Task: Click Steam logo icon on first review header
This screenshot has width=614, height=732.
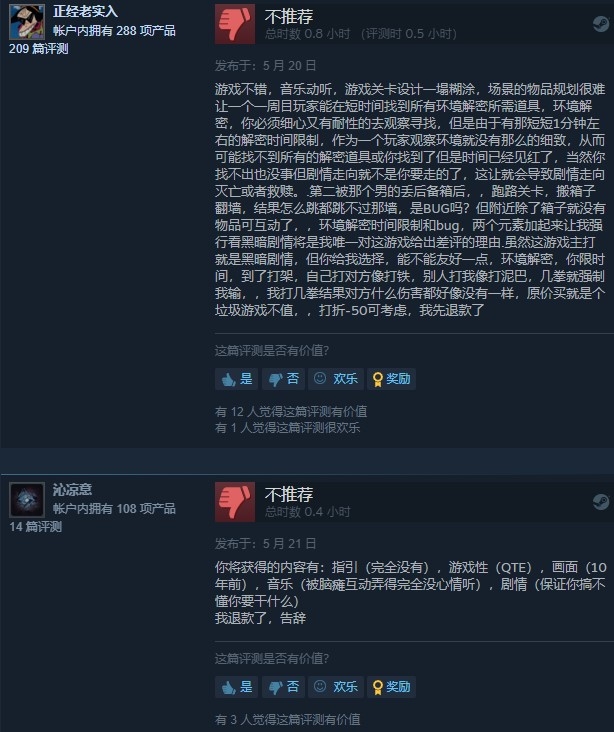Action: click(600, 24)
